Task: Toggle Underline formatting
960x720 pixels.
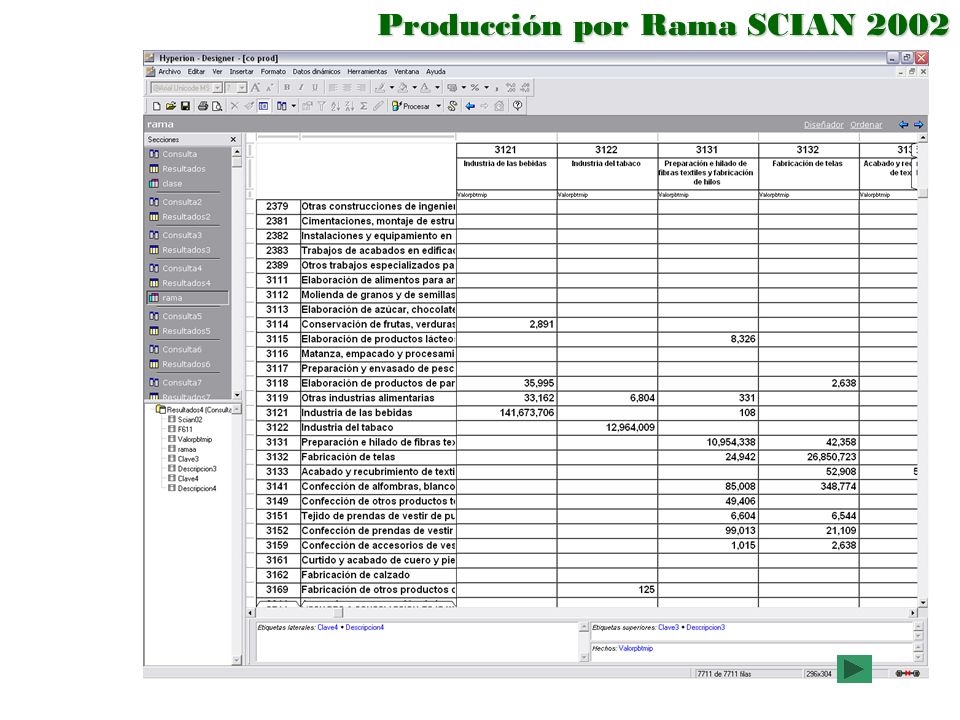Action: pyautogui.click(x=315, y=88)
